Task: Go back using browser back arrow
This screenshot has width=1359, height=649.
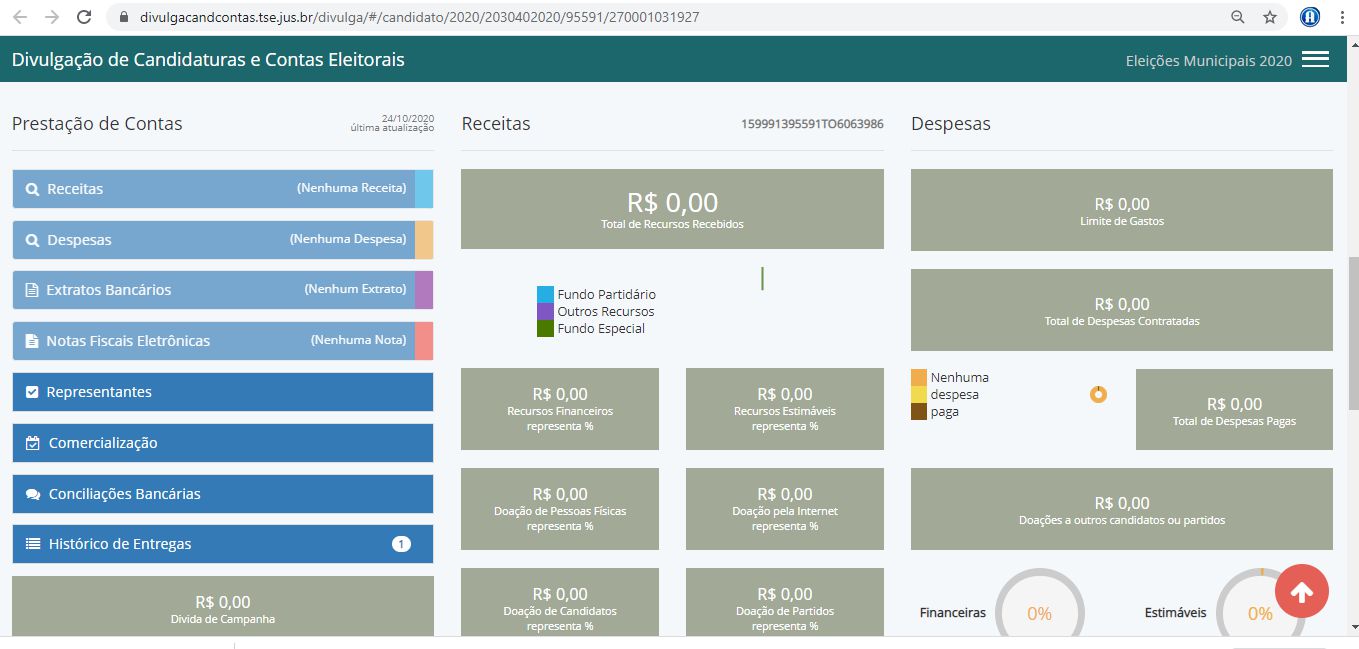Action: pos(20,17)
